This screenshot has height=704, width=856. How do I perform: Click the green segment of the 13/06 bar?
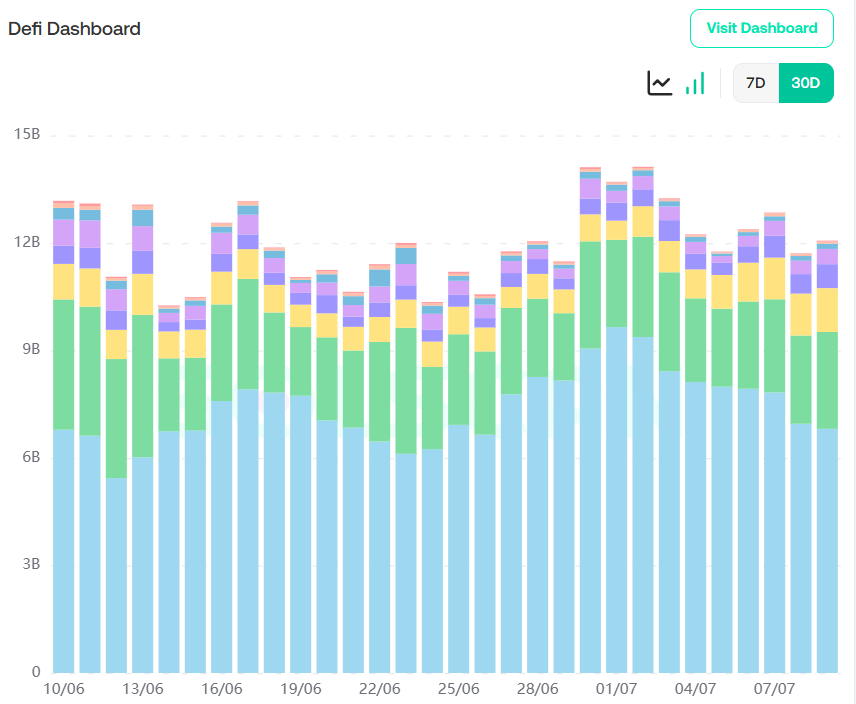pos(143,385)
